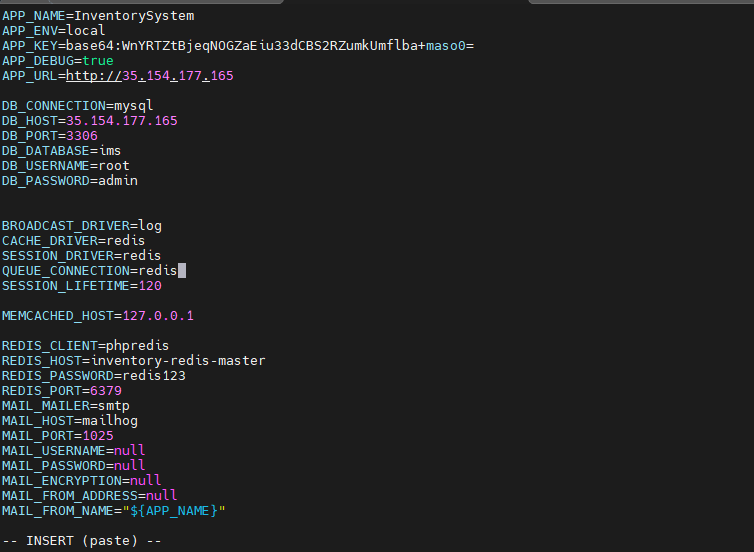Click SESSION_LIFETIME value 120
754x552 pixels.
(x=149, y=286)
